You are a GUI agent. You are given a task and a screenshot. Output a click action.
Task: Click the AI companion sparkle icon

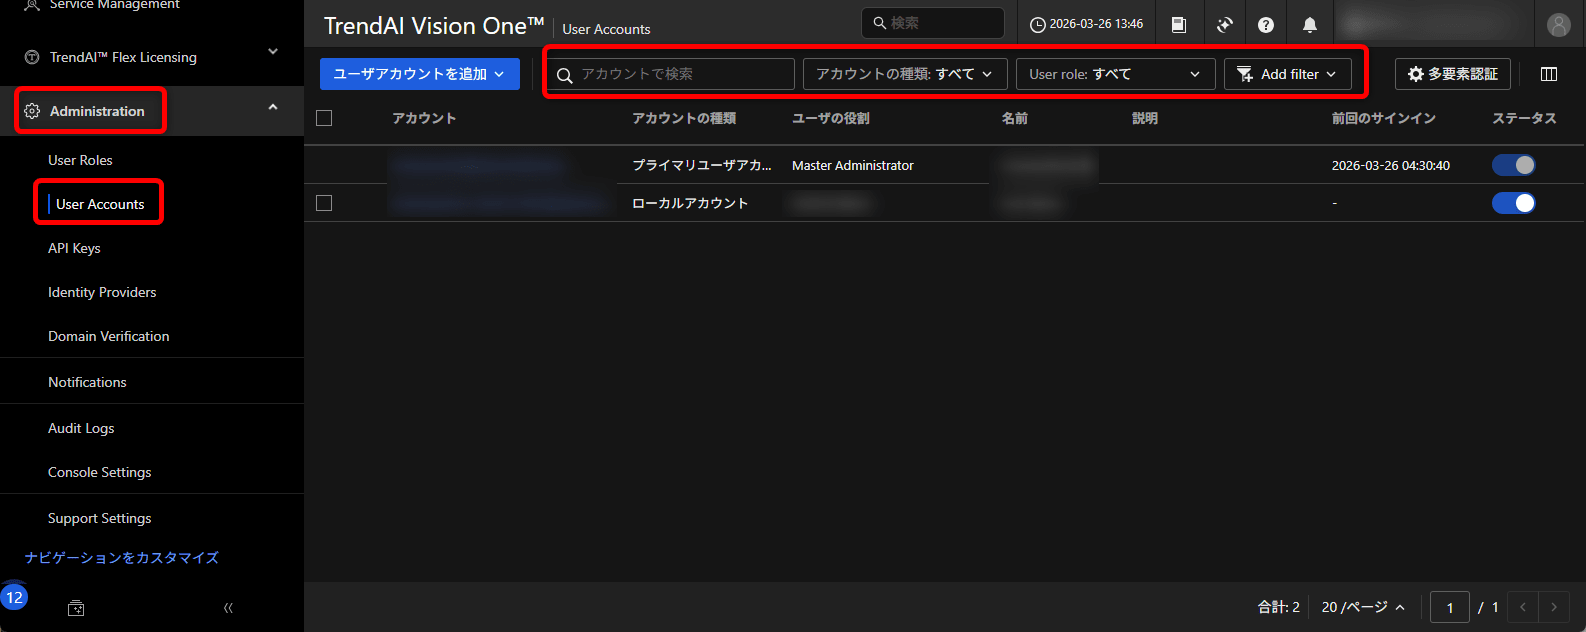[x=1224, y=25]
